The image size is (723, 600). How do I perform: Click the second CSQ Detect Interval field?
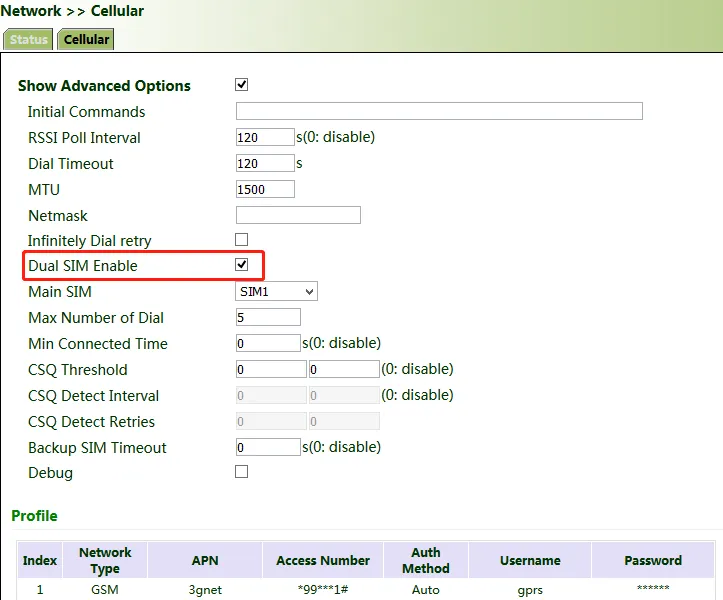pos(344,395)
